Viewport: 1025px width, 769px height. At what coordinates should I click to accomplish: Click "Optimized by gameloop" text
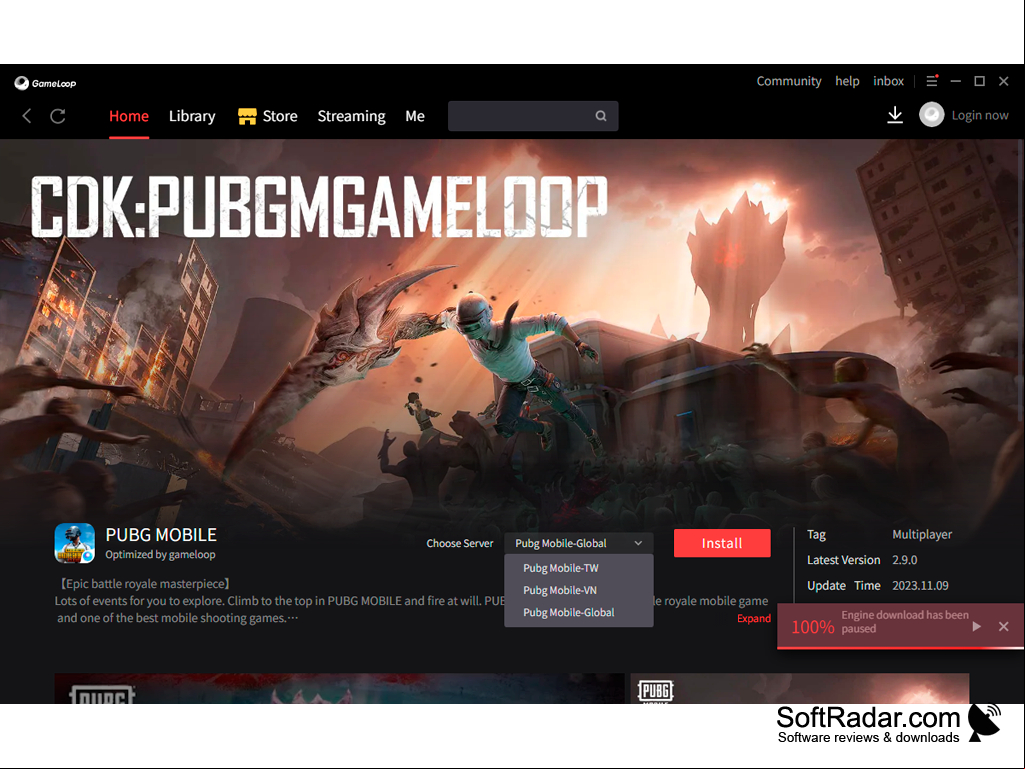[160, 555]
